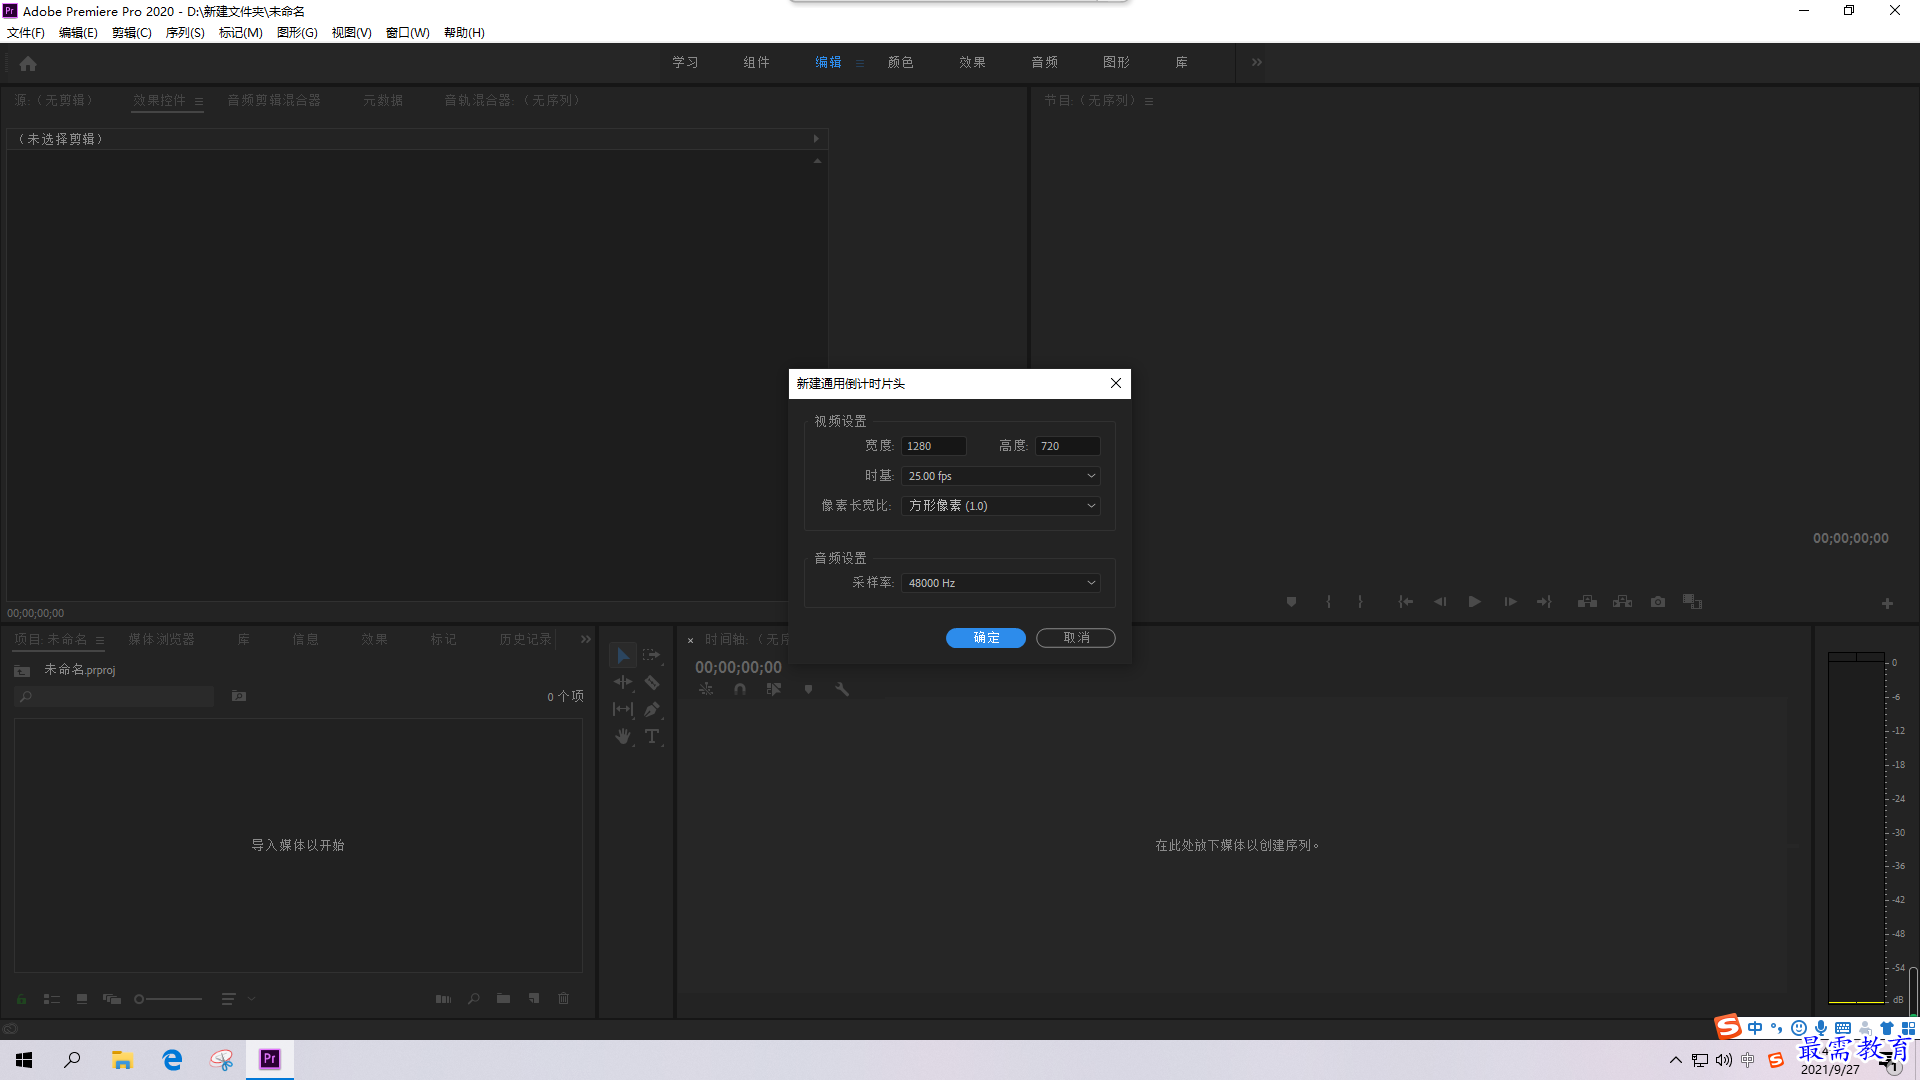Click Automate to Sequence icon
This screenshot has height=1080, width=1920.
(443, 999)
